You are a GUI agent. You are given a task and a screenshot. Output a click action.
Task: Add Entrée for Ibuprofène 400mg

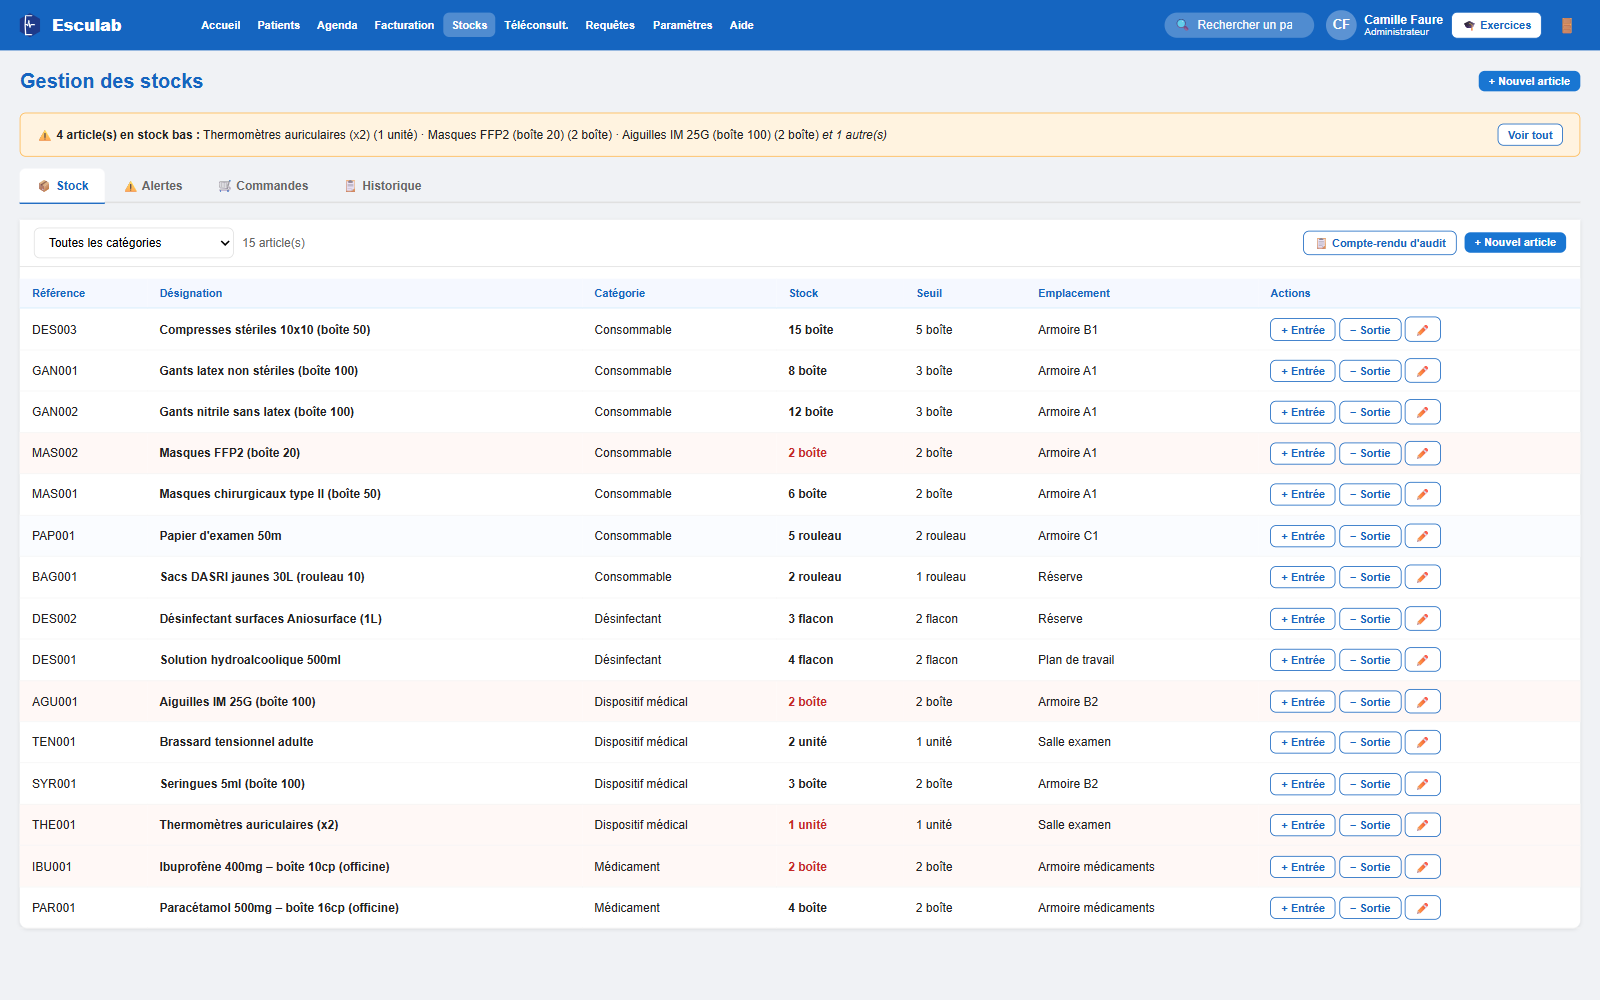[x=1302, y=867]
